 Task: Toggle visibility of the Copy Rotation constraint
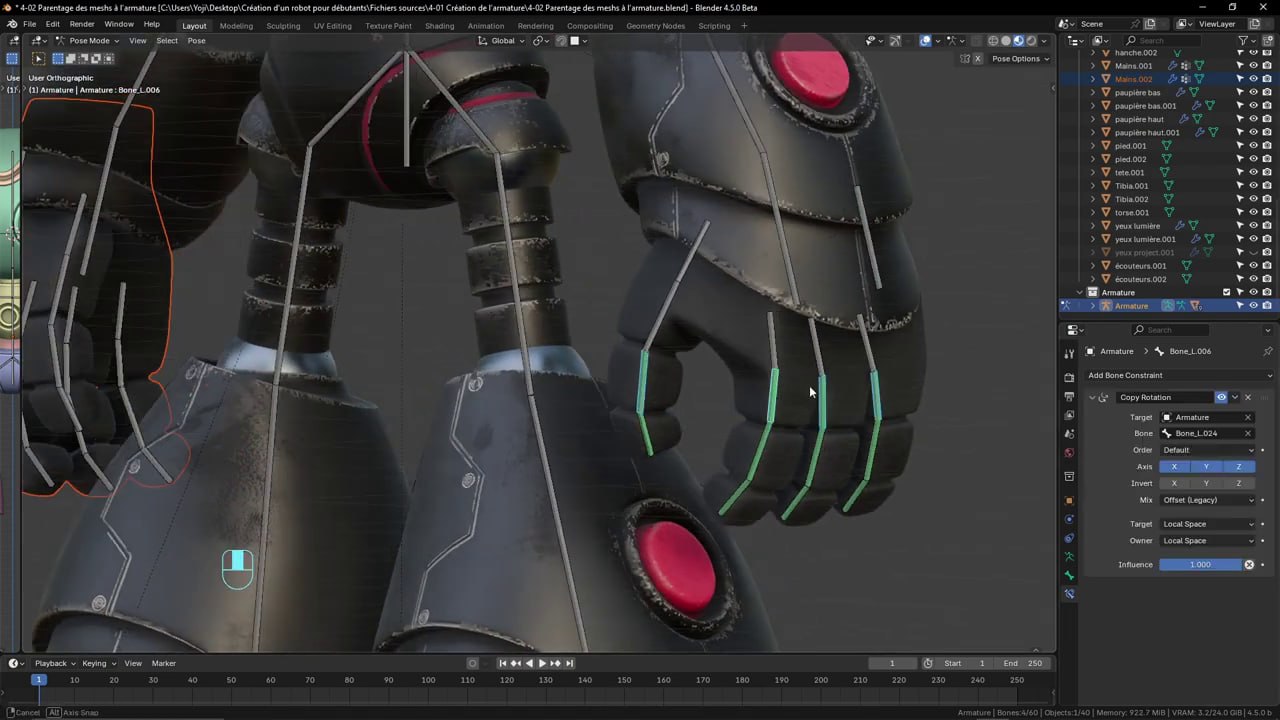coord(1222,397)
